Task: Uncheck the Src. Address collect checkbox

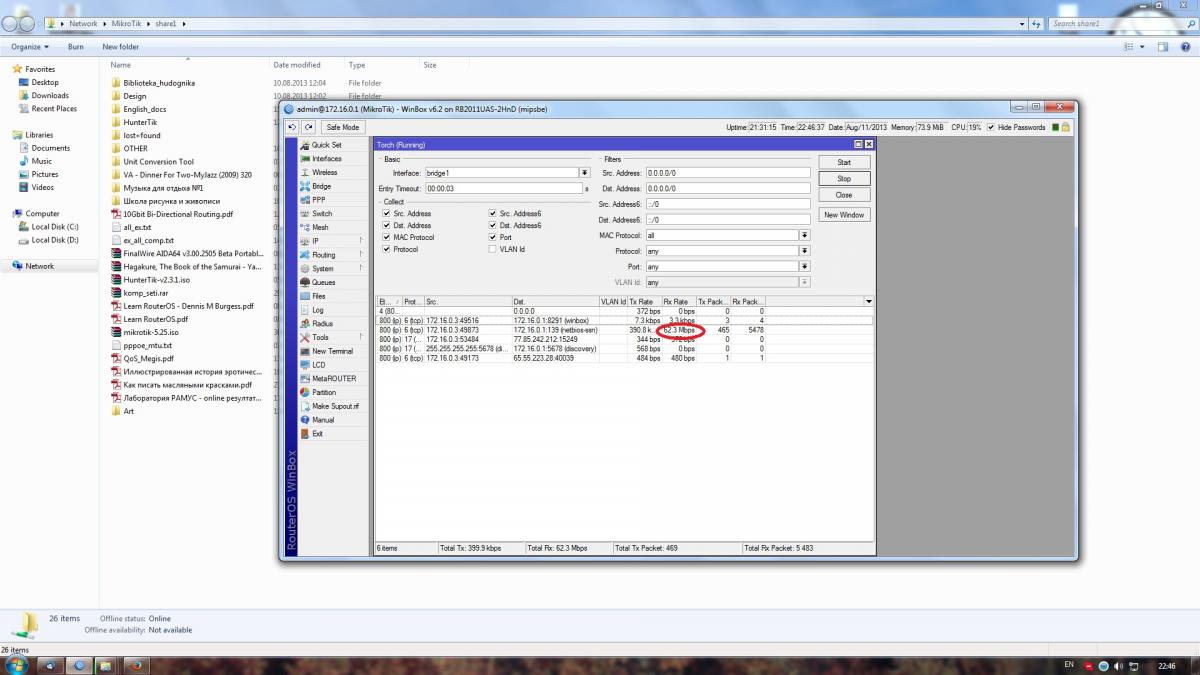Action: point(386,213)
